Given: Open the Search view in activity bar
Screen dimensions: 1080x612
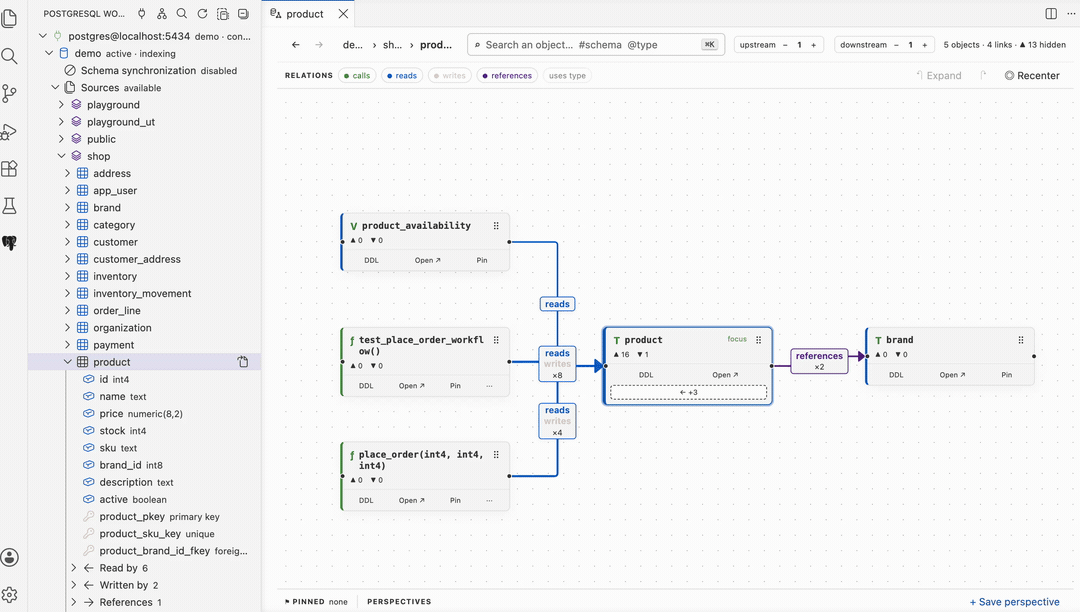Looking at the screenshot, I should 10,56.
